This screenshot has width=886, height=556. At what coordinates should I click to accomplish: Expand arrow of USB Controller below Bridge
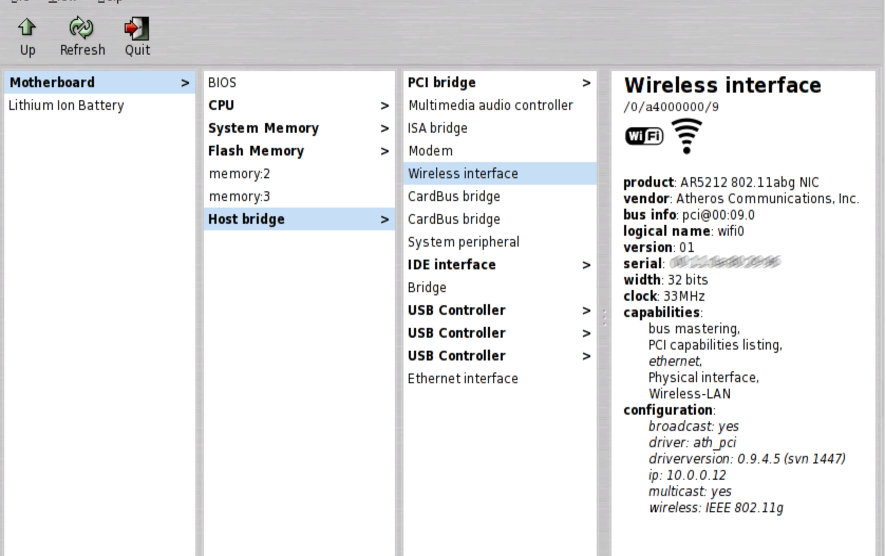[587, 311]
